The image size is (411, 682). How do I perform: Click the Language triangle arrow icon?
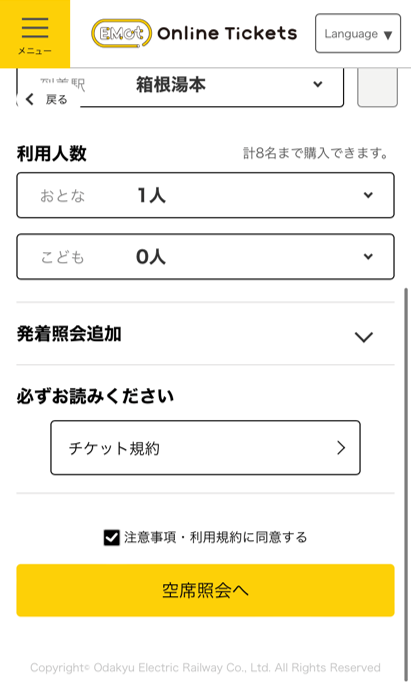pyautogui.click(x=388, y=35)
